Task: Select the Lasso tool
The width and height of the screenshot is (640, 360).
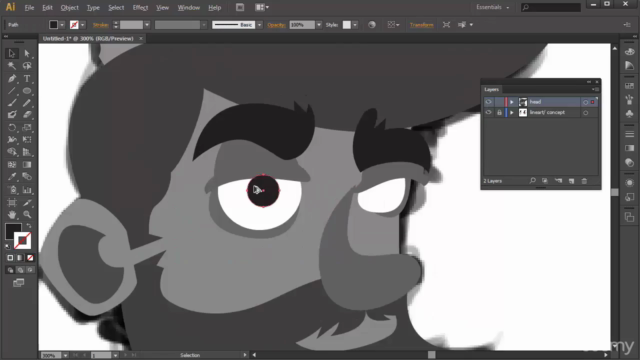Action: (x=27, y=66)
